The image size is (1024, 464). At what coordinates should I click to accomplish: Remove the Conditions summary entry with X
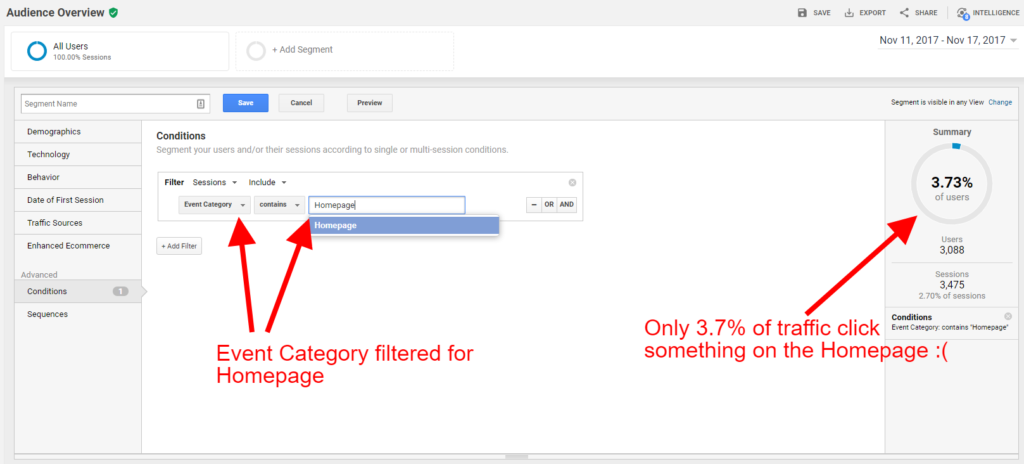coord(1008,316)
